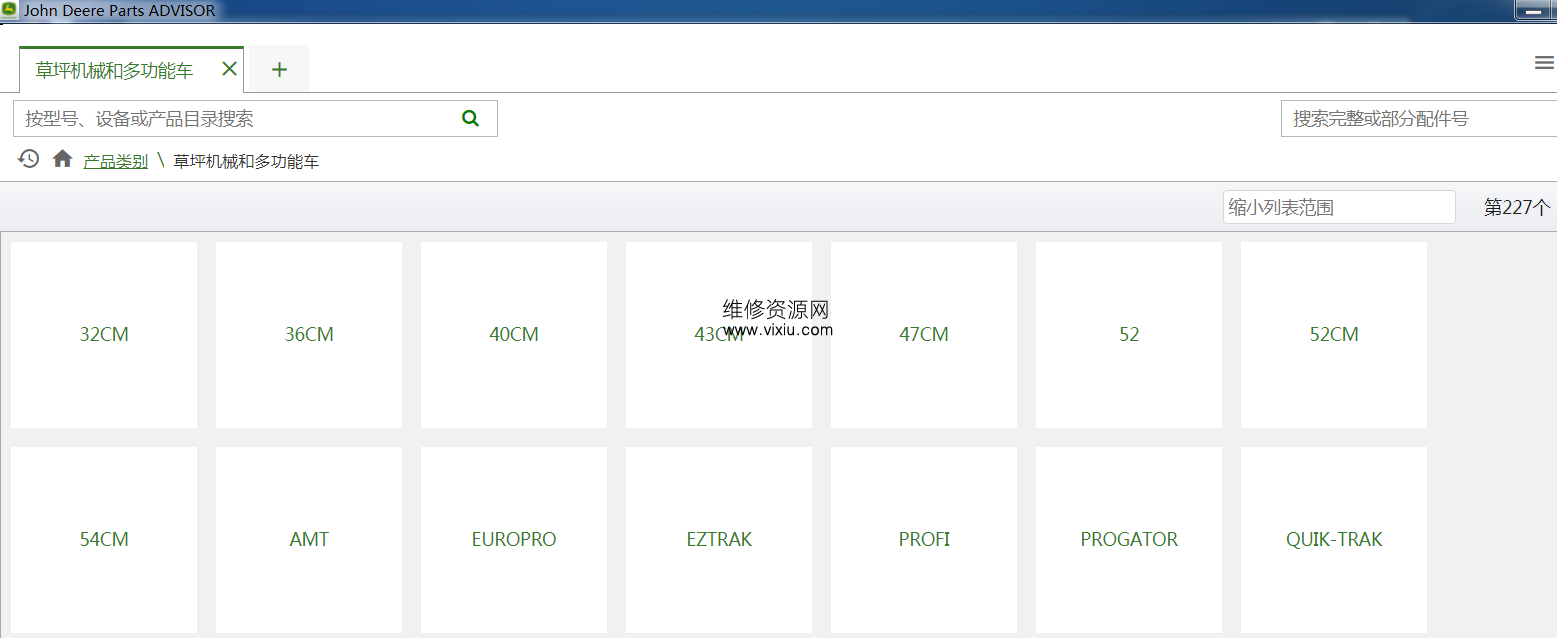Viewport: 1557px width, 638px height.
Task: Open a new tab with plus icon
Action: (x=279, y=70)
